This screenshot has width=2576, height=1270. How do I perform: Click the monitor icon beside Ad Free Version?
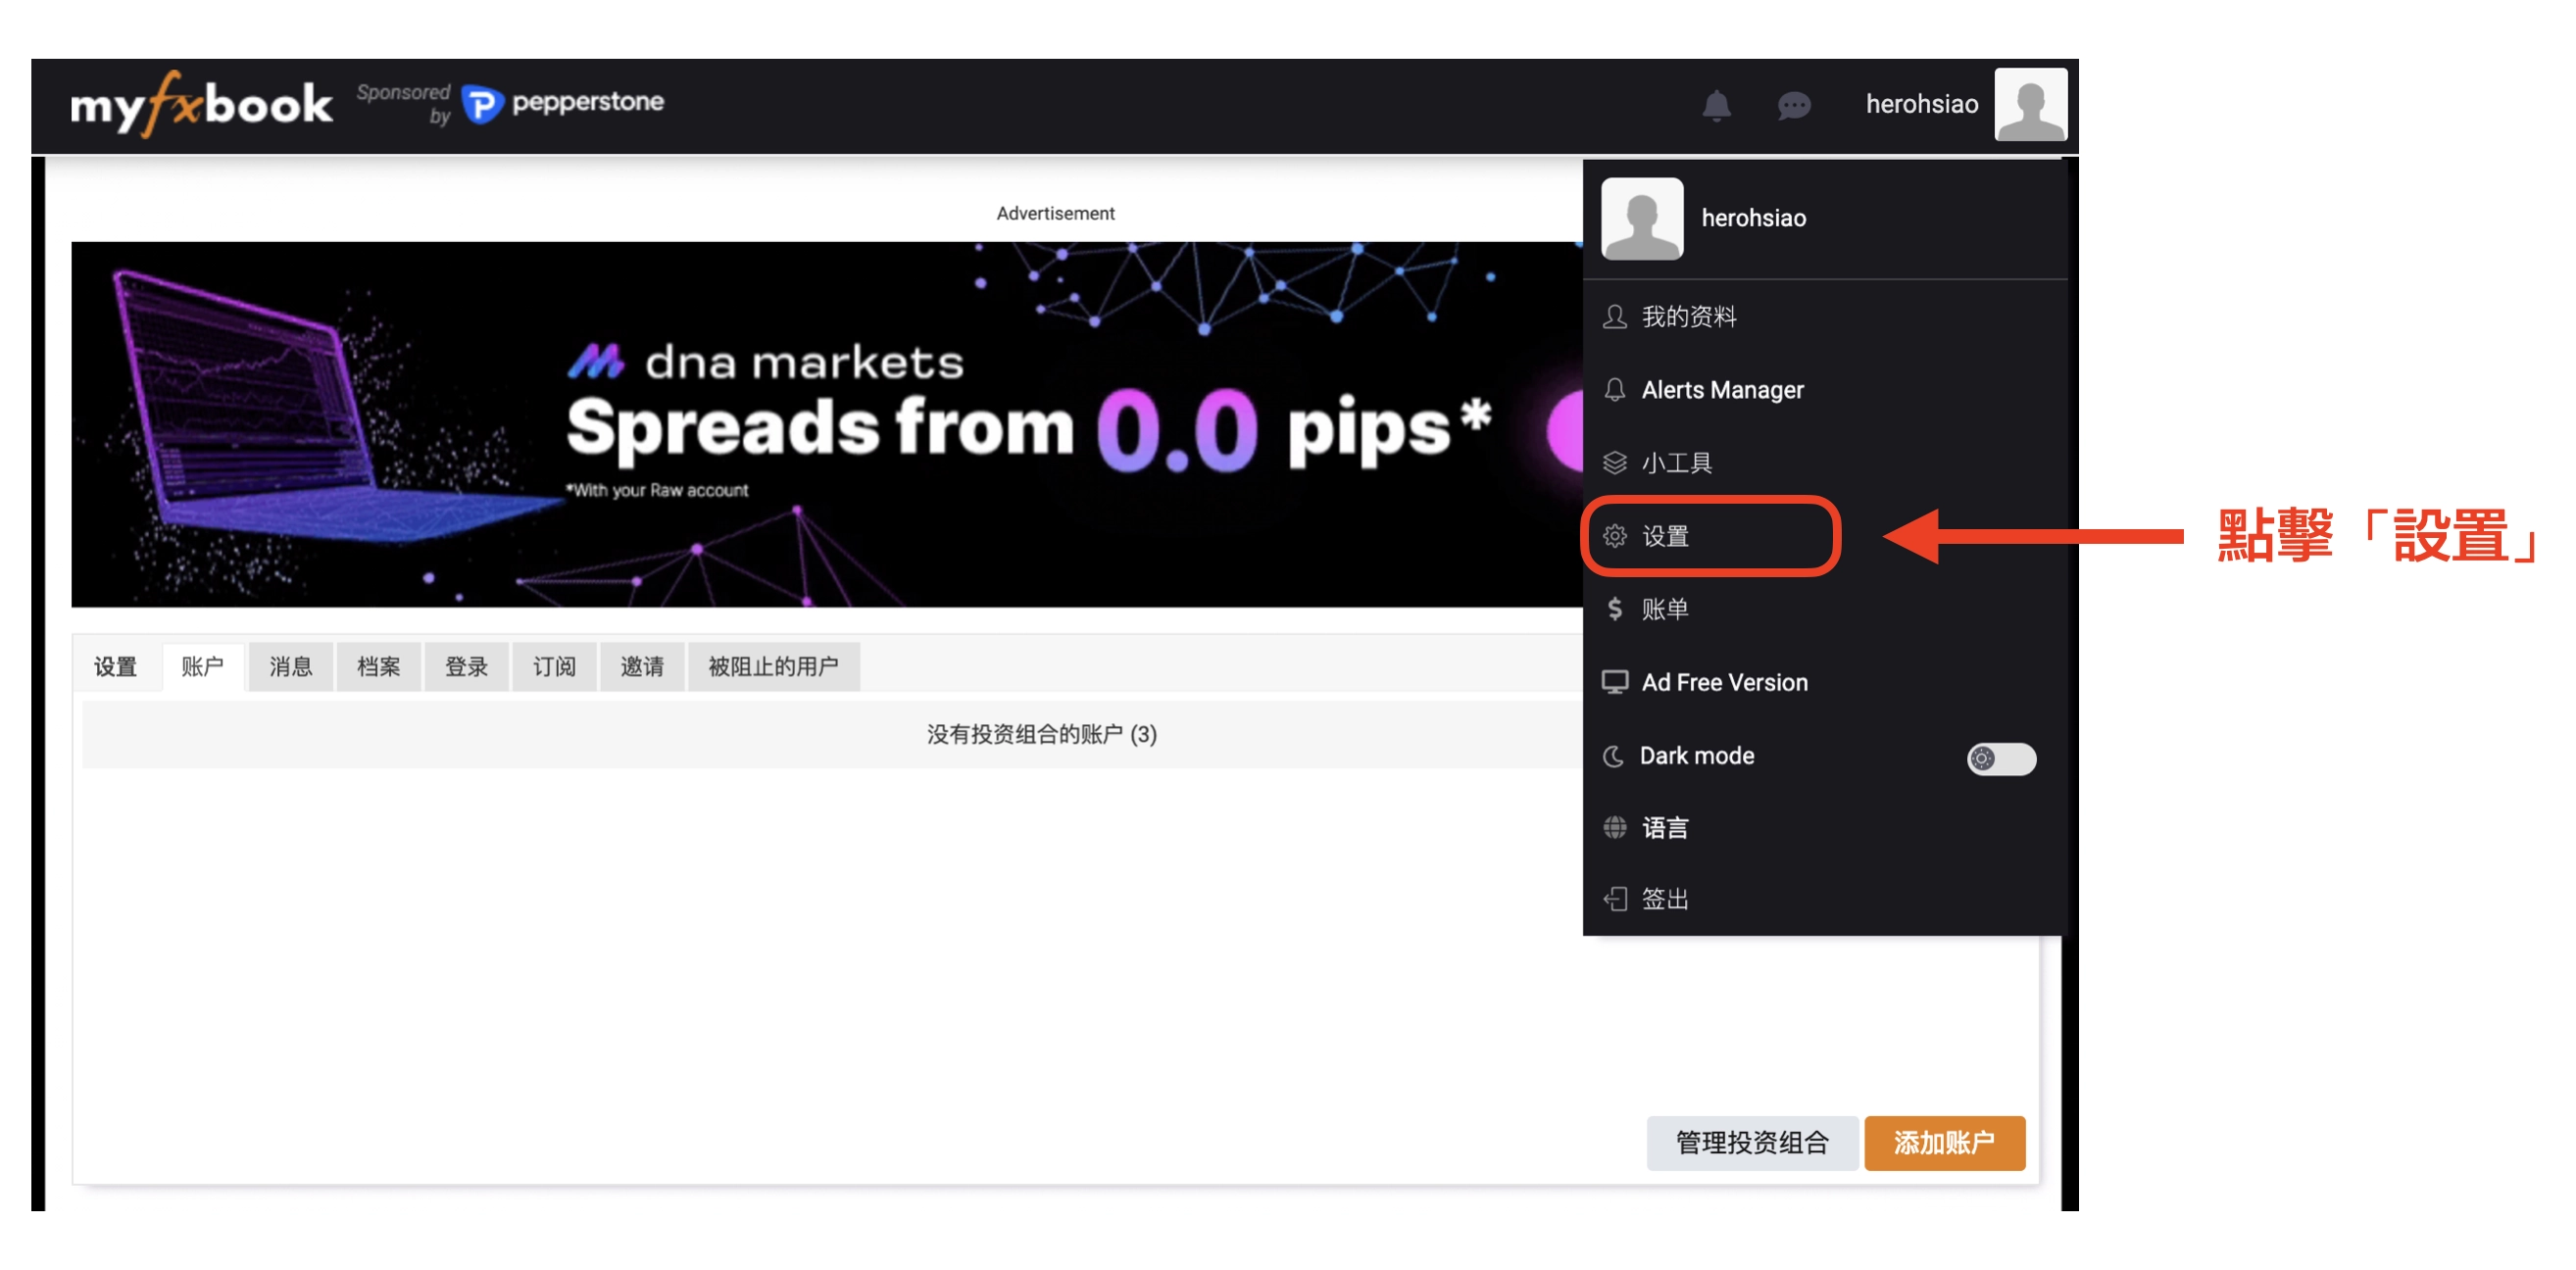click(1614, 682)
